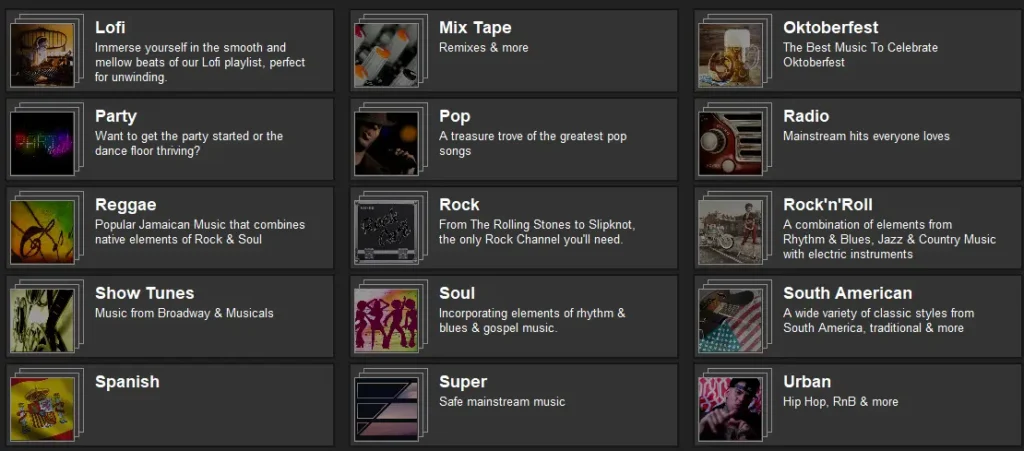Screen dimensions: 1024x451
Task: Select the Super channel title
Action: click(462, 382)
